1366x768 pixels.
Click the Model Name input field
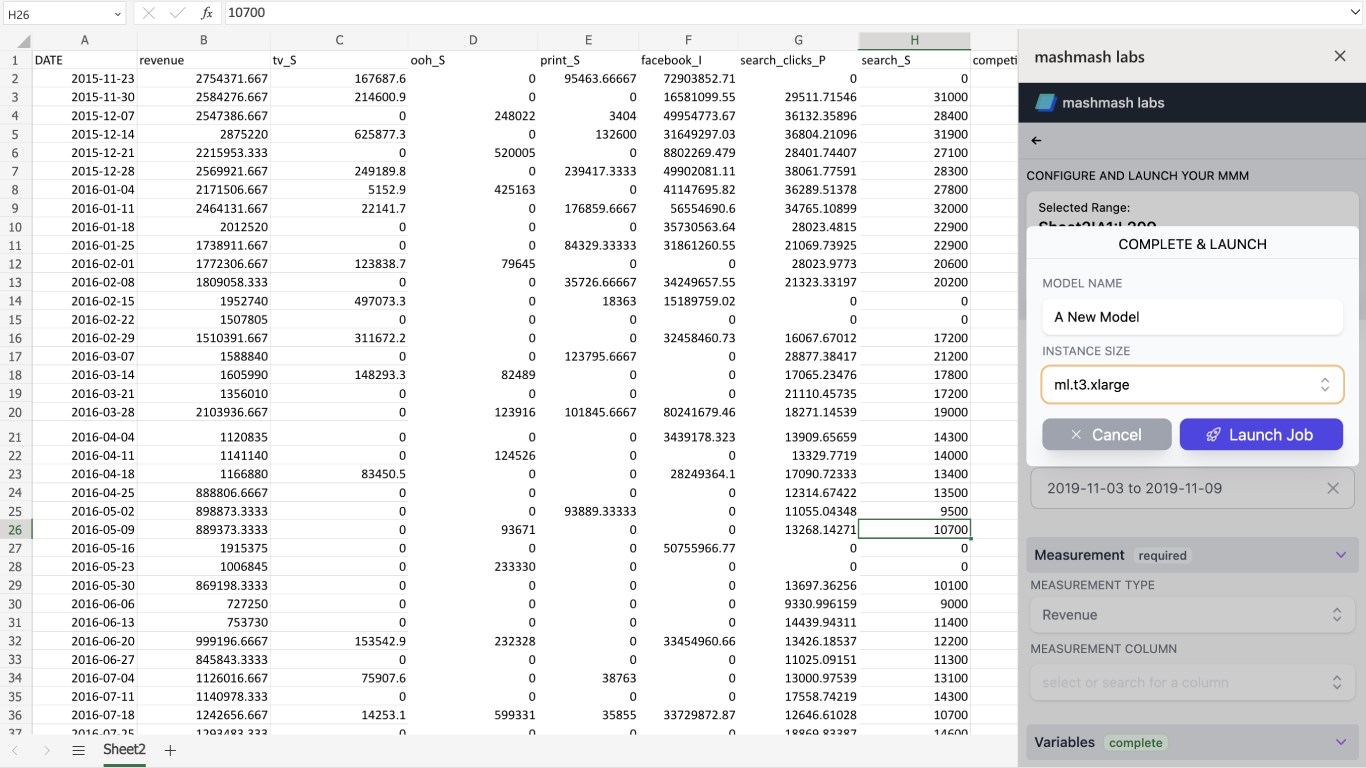coord(1192,317)
